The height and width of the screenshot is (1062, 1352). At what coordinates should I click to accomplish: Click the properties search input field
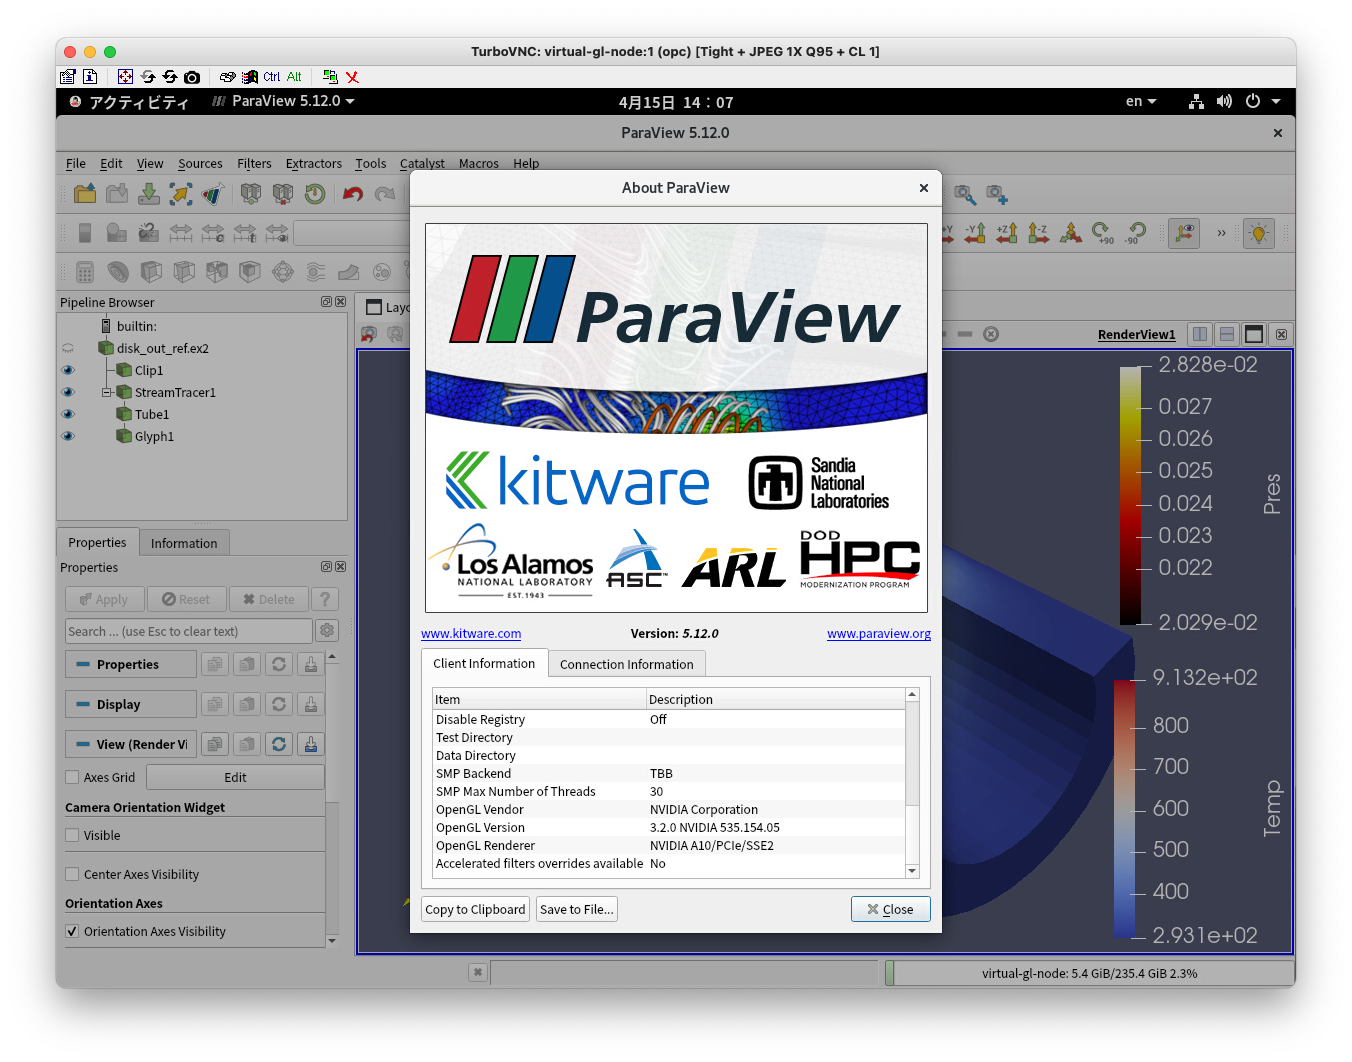[188, 631]
